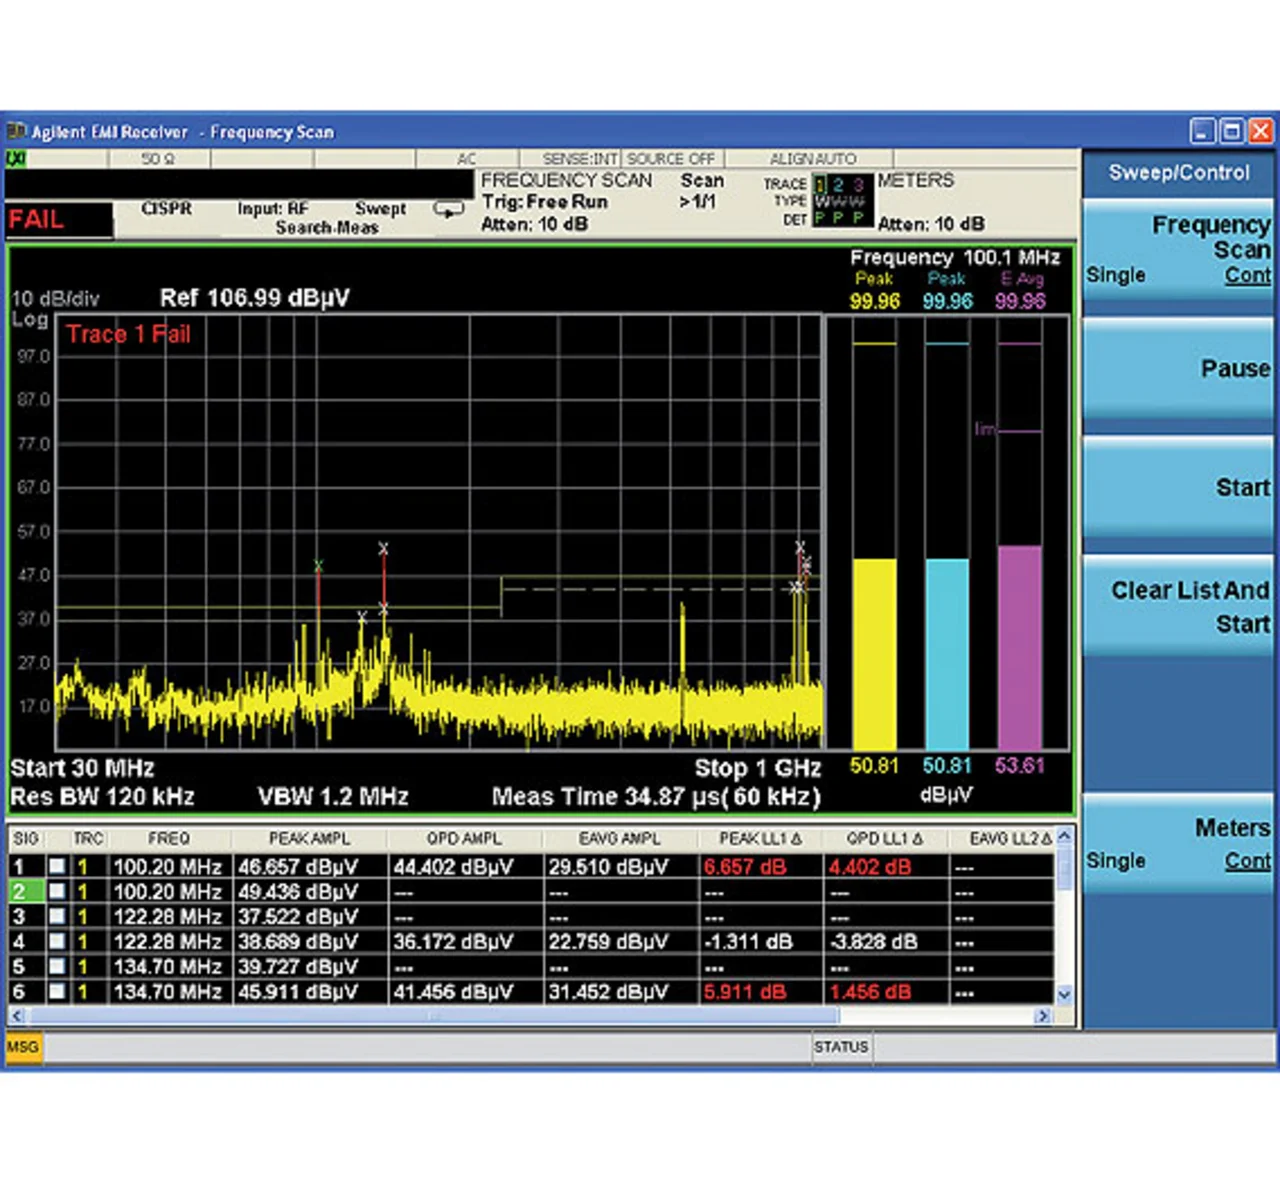Click the CISPR setting label

166,208
